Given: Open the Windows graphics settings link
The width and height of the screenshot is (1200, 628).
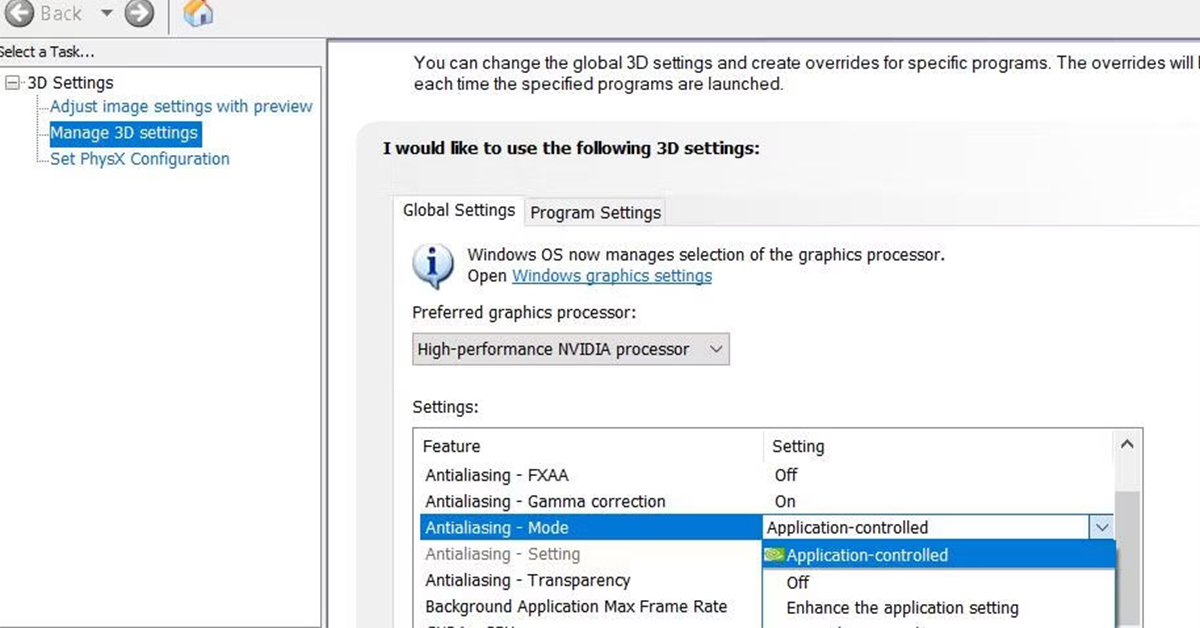Looking at the screenshot, I should pyautogui.click(x=611, y=276).
